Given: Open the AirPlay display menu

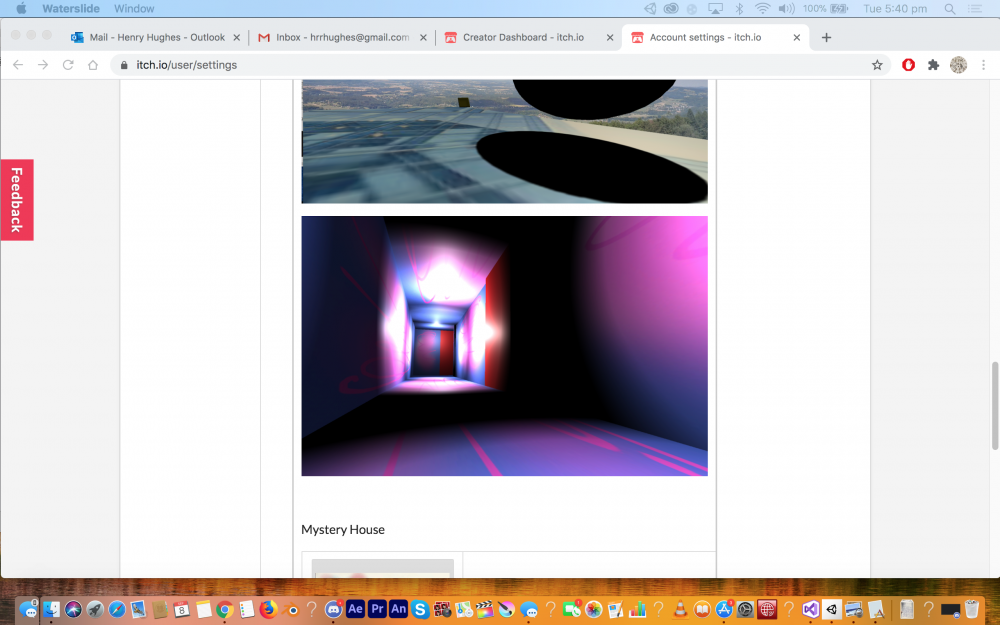Looking at the screenshot, I should click(715, 8).
